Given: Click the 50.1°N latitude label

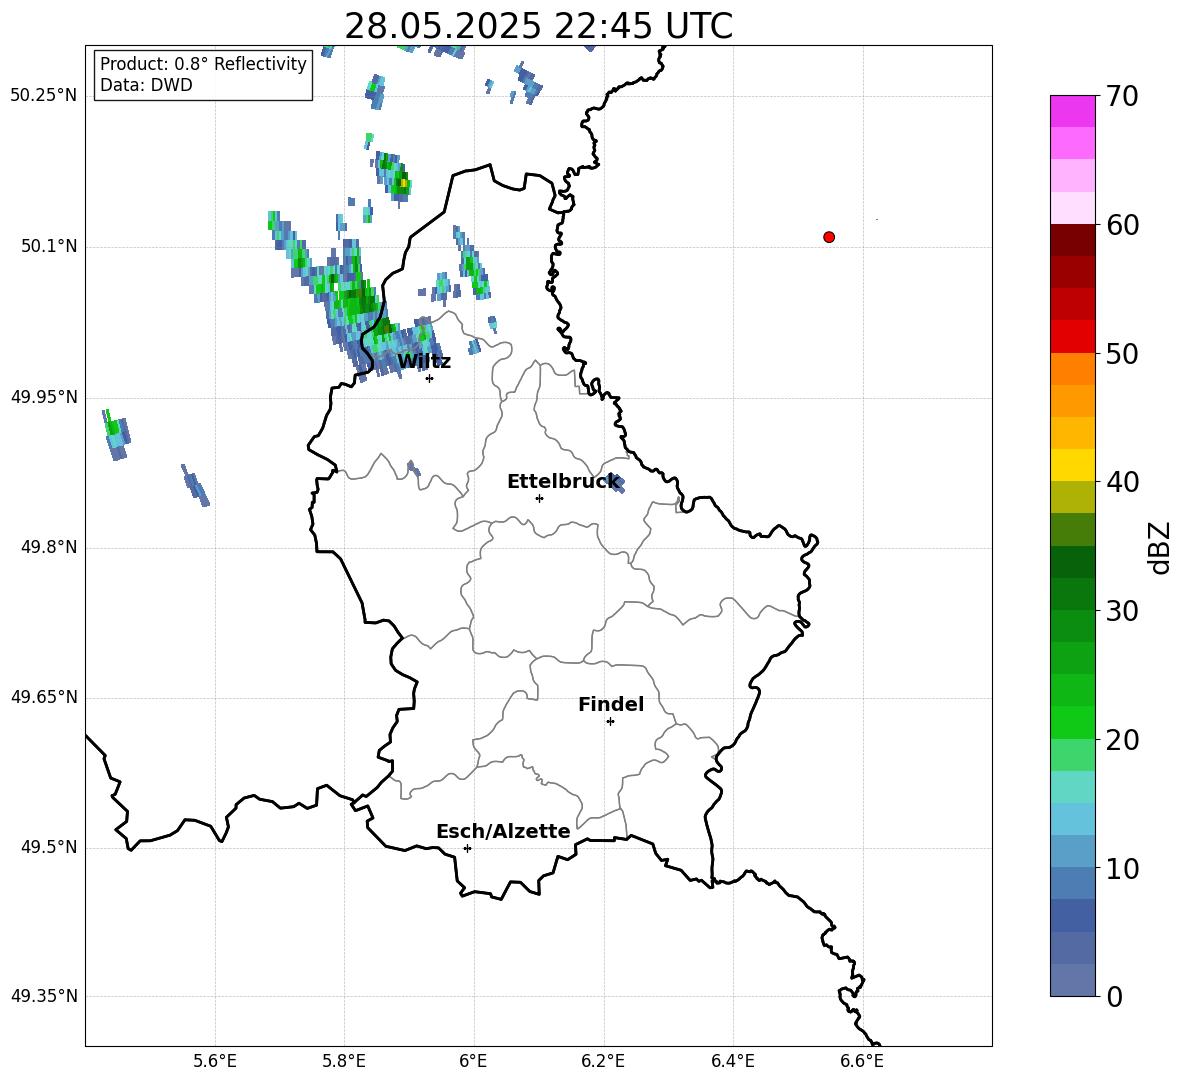Looking at the screenshot, I should (x=49, y=246).
